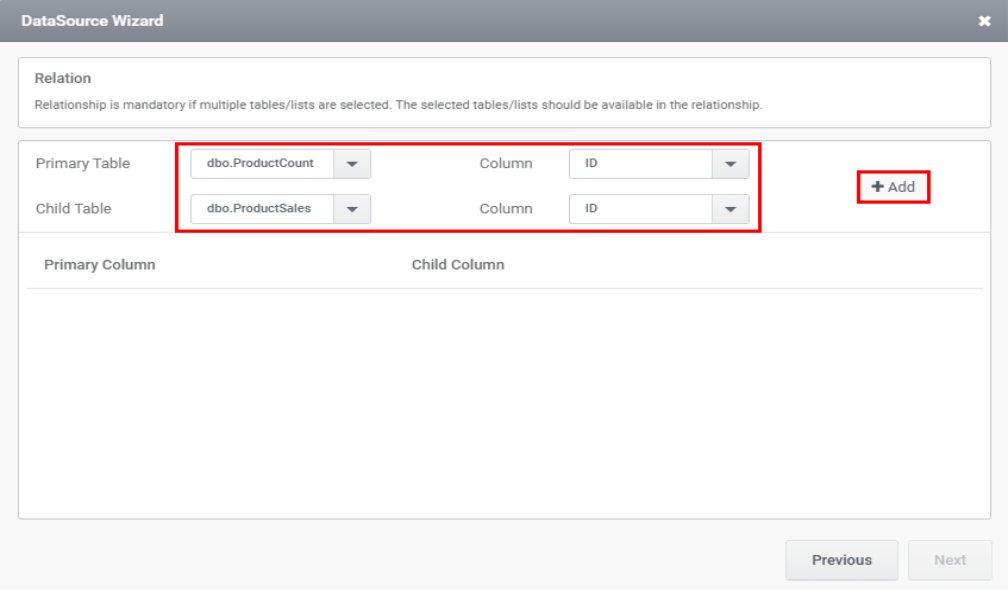The width and height of the screenshot is (1008, 591).
Task: Click the Child Column grid header
Action: (x=458, y=265)
